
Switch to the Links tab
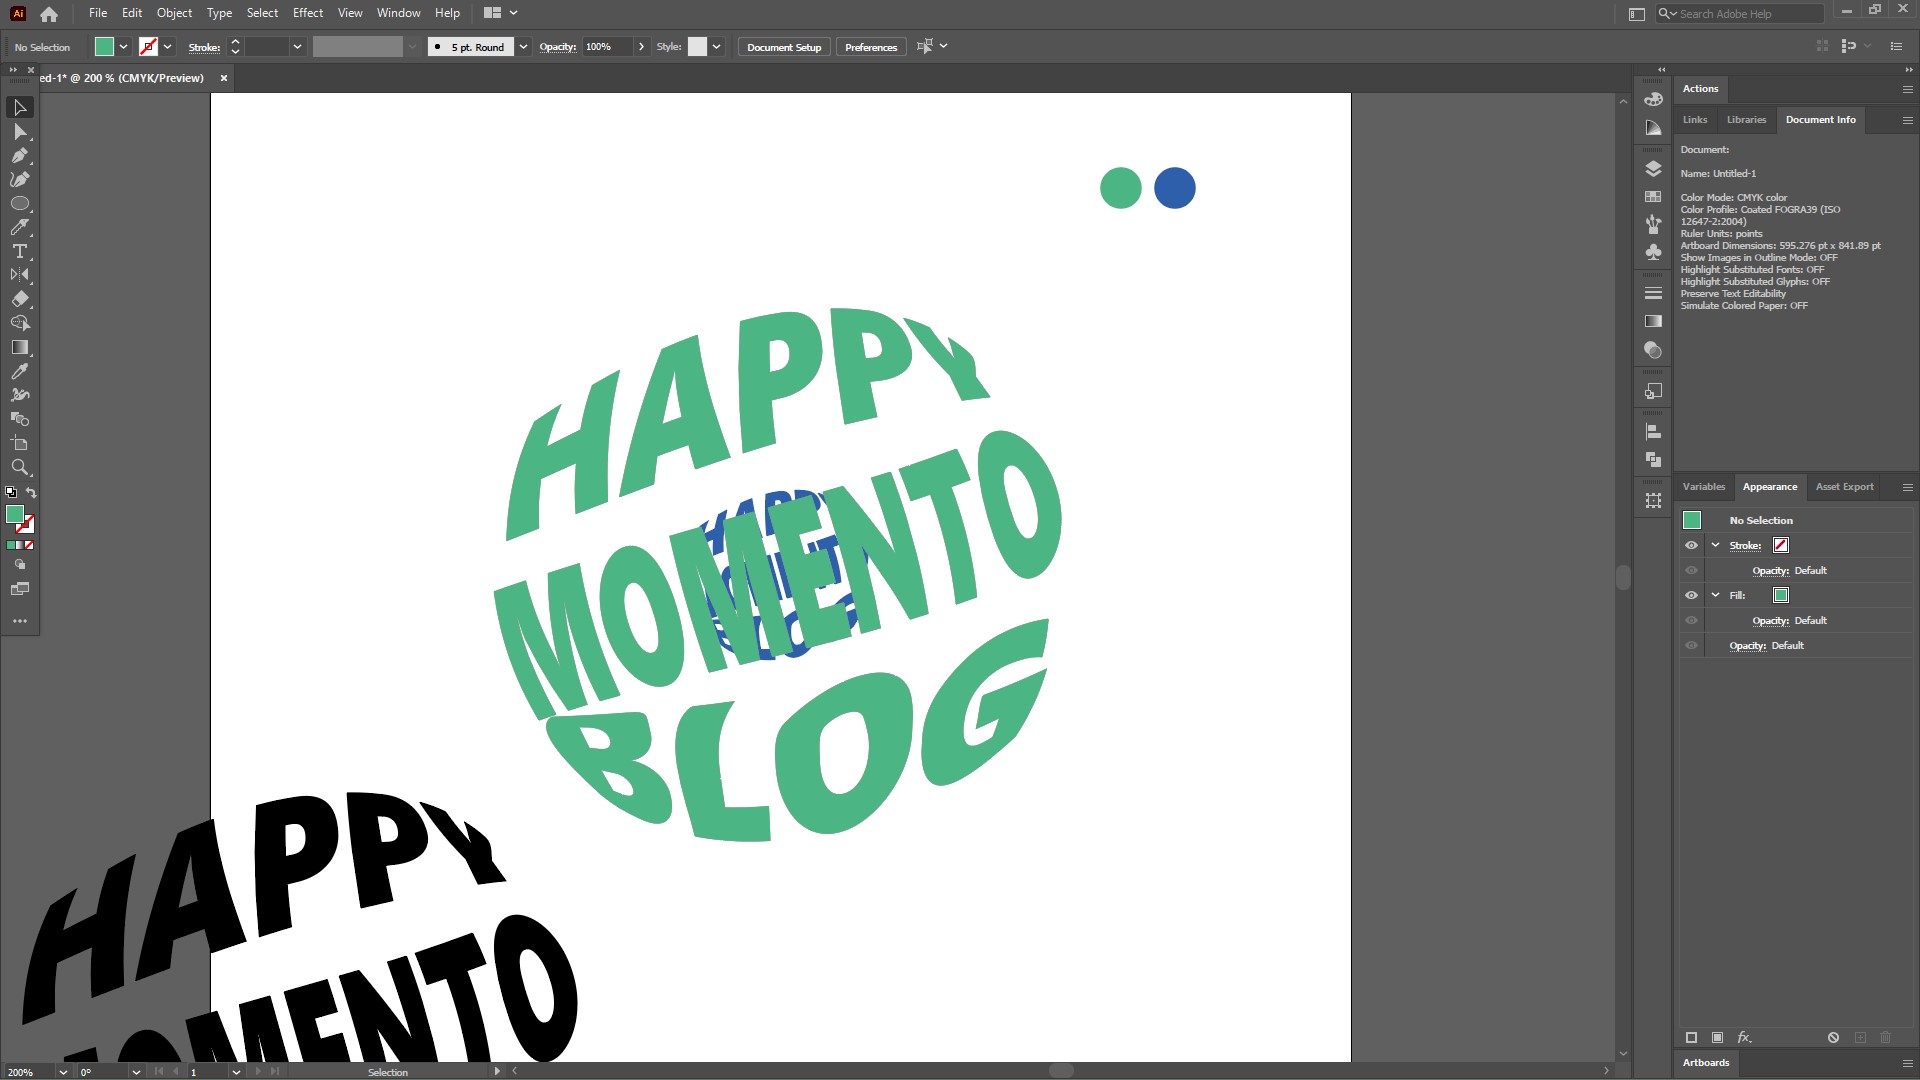(1695, 120)
